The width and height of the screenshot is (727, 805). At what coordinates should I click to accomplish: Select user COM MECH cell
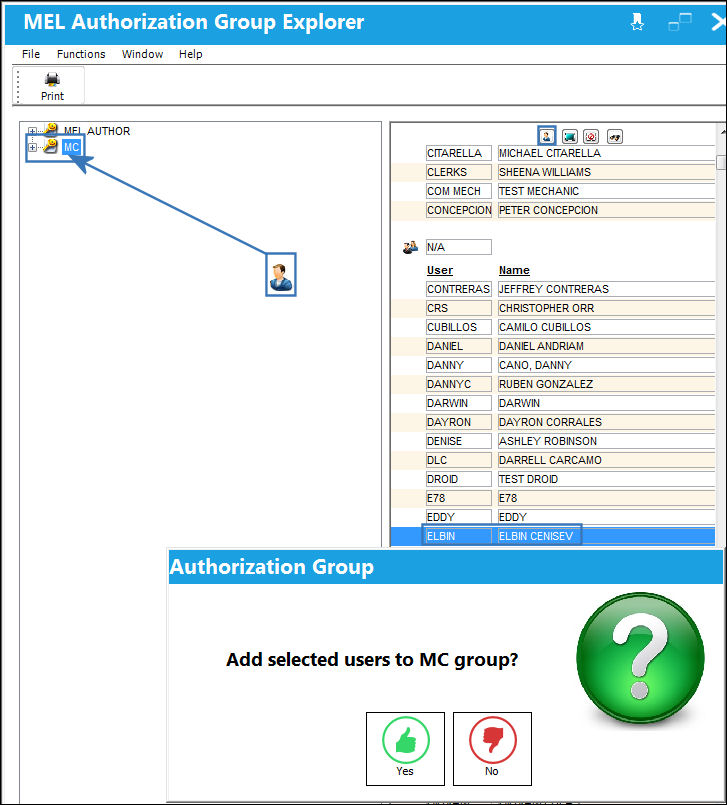458,191
